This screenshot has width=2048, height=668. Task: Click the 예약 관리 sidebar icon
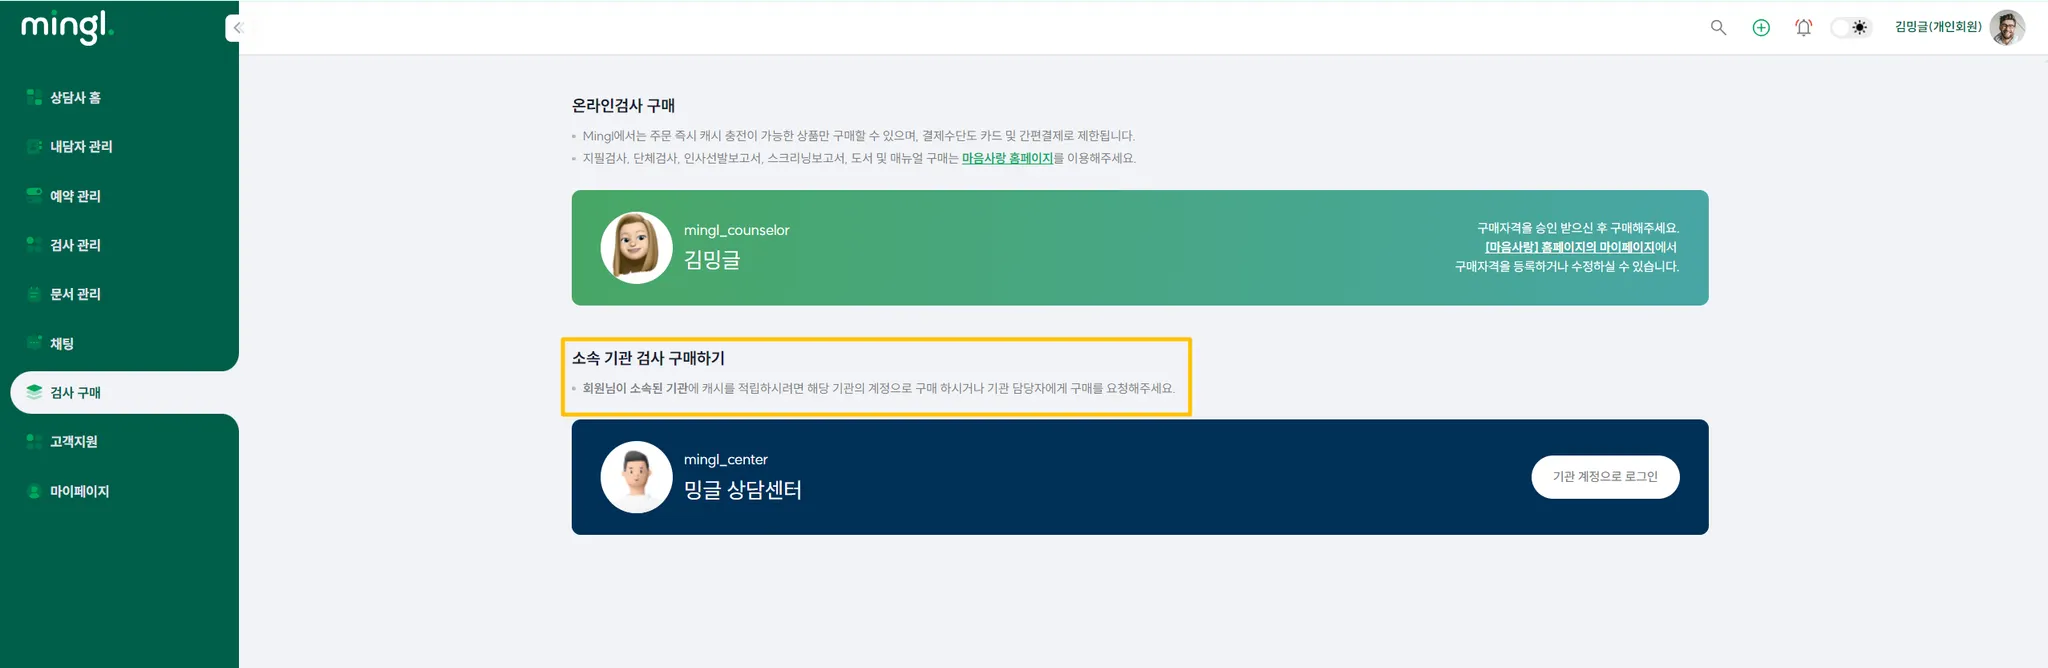pos(34,195)
